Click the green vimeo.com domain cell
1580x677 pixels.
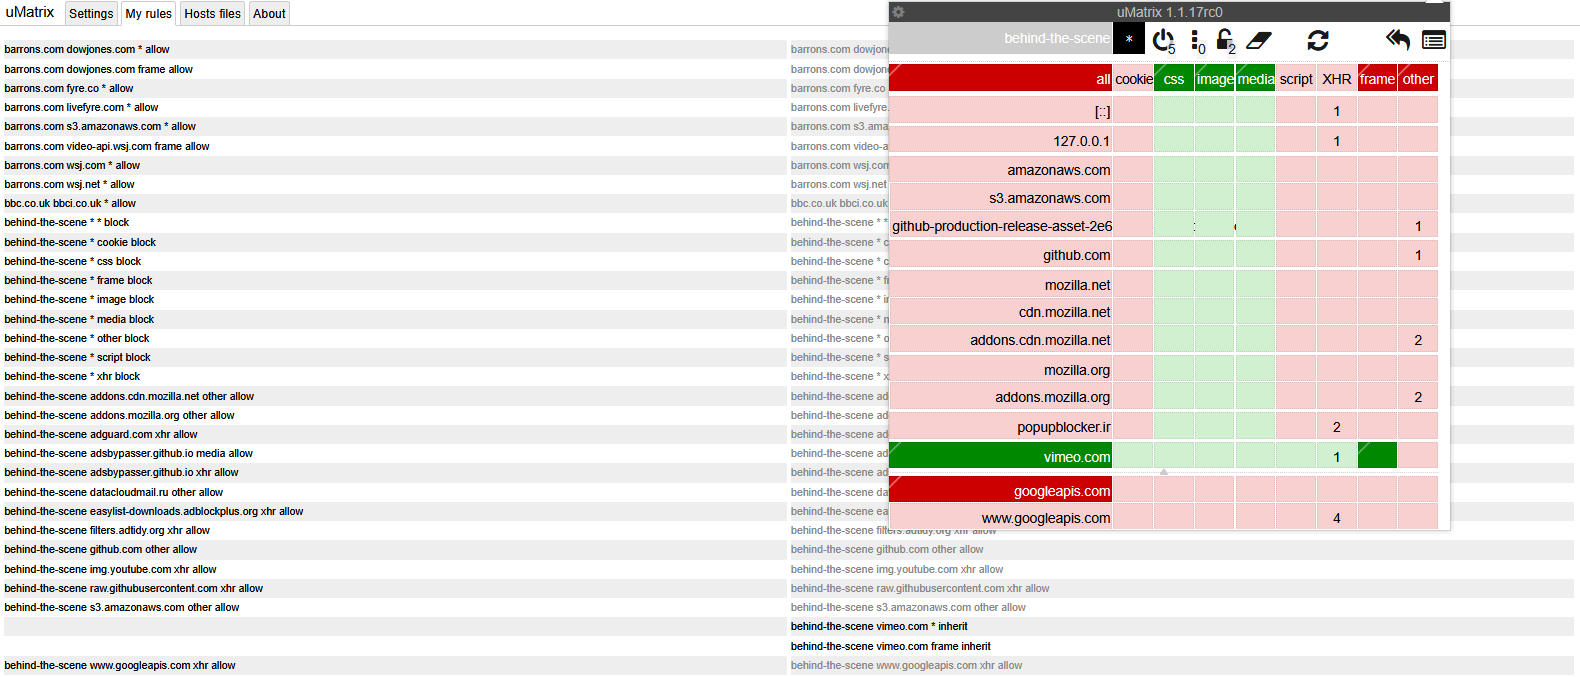(1001, 457)
